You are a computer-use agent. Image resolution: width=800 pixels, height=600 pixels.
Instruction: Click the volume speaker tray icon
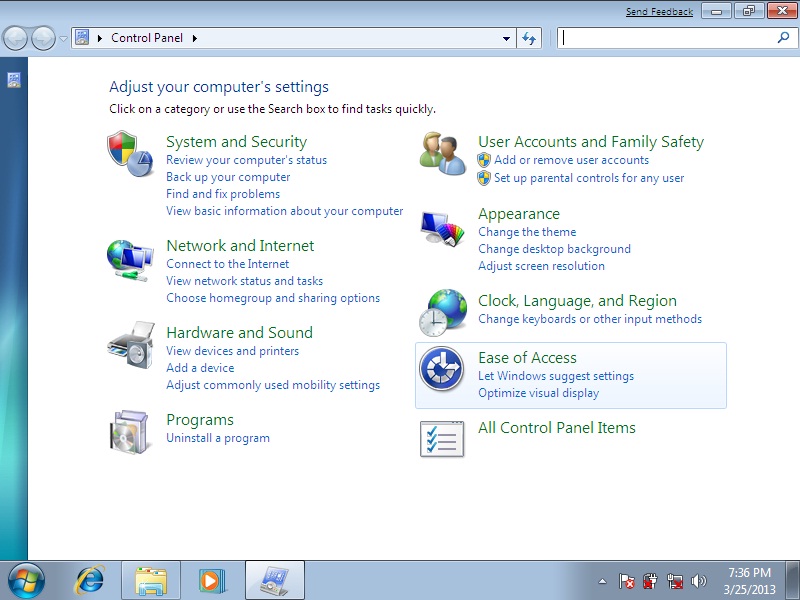(x=698, y=581)
